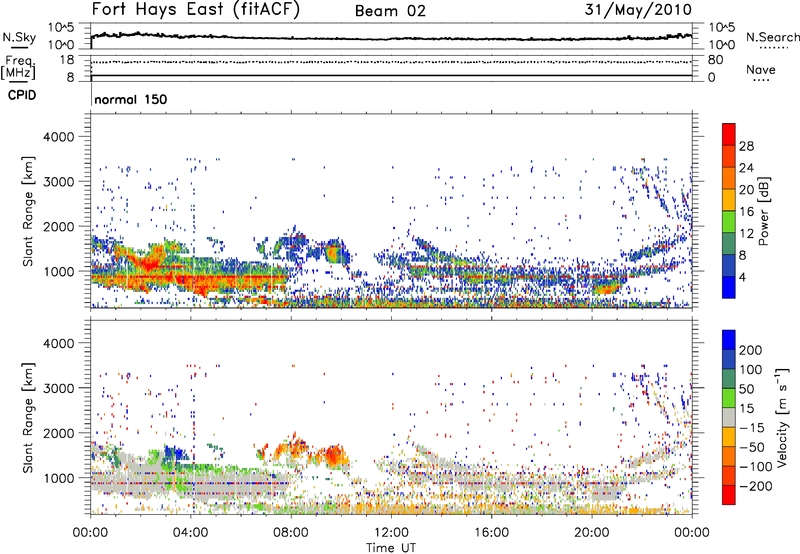The width and height of the screenshot is (800, 554).
Task: Click Velocity colorbar tick label '200'
Action: coord(751,350)
